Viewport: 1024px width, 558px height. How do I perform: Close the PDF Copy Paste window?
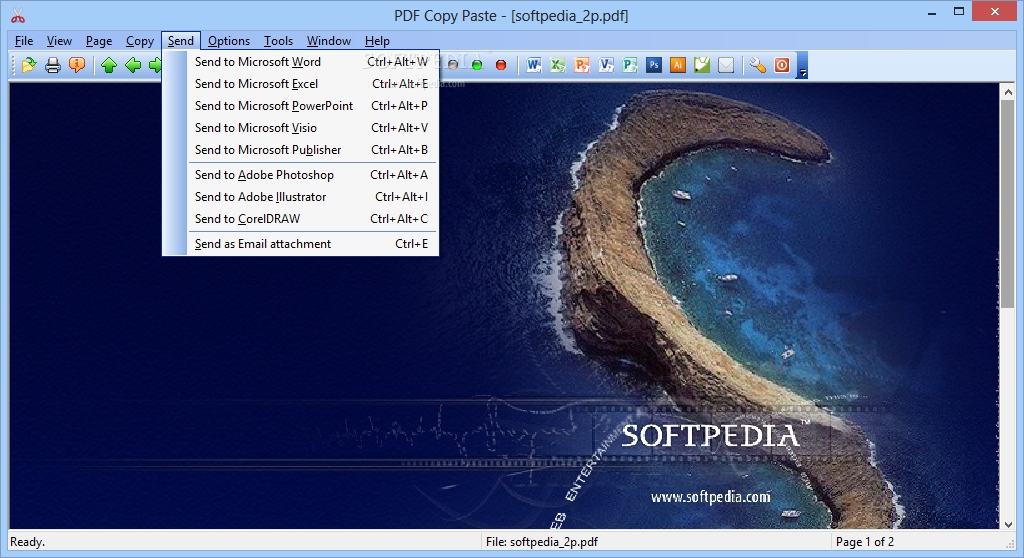click(995, 12)
